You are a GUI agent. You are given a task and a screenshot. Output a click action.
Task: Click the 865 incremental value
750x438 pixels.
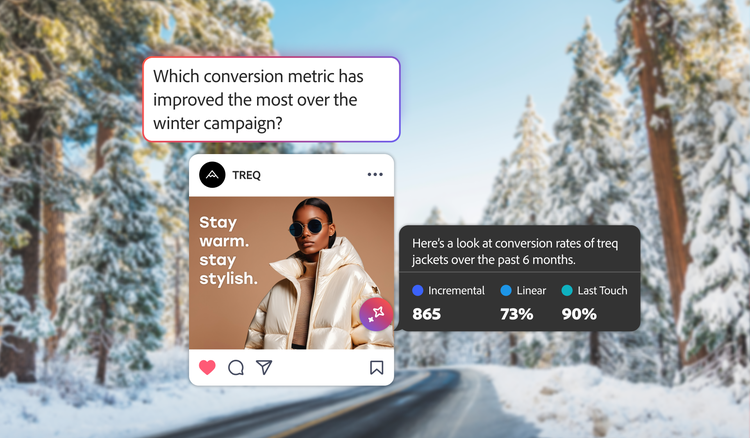[426, 314]
